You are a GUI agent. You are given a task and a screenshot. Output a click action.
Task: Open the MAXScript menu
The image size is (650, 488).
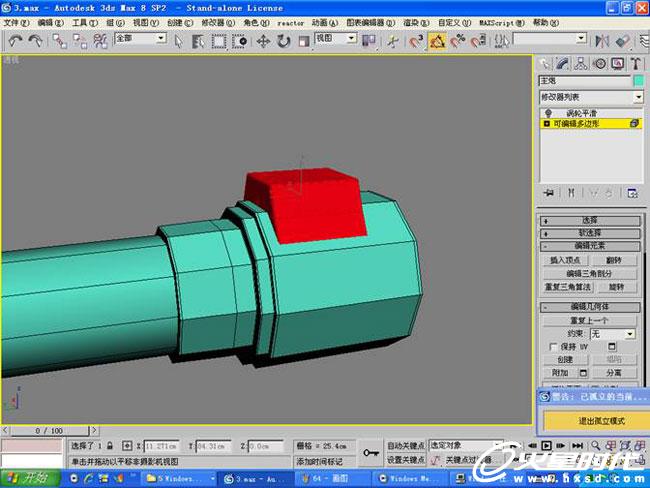[x=502, y=22]
